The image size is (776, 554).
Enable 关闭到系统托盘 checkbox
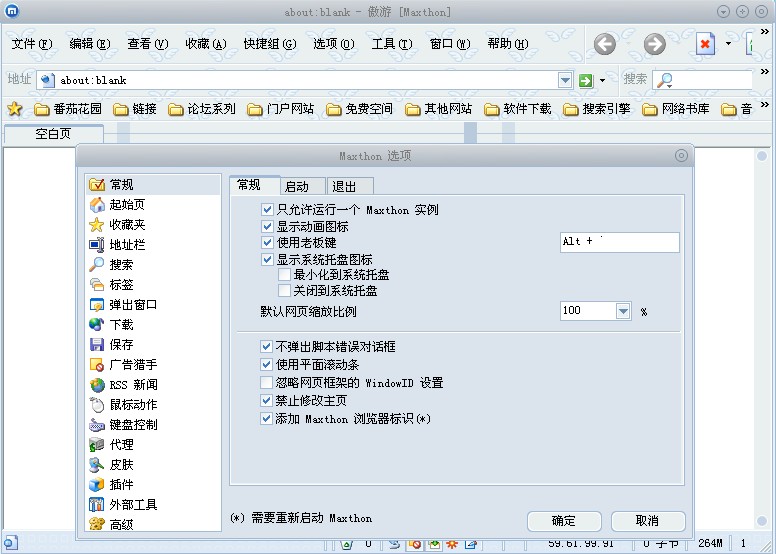284,290
